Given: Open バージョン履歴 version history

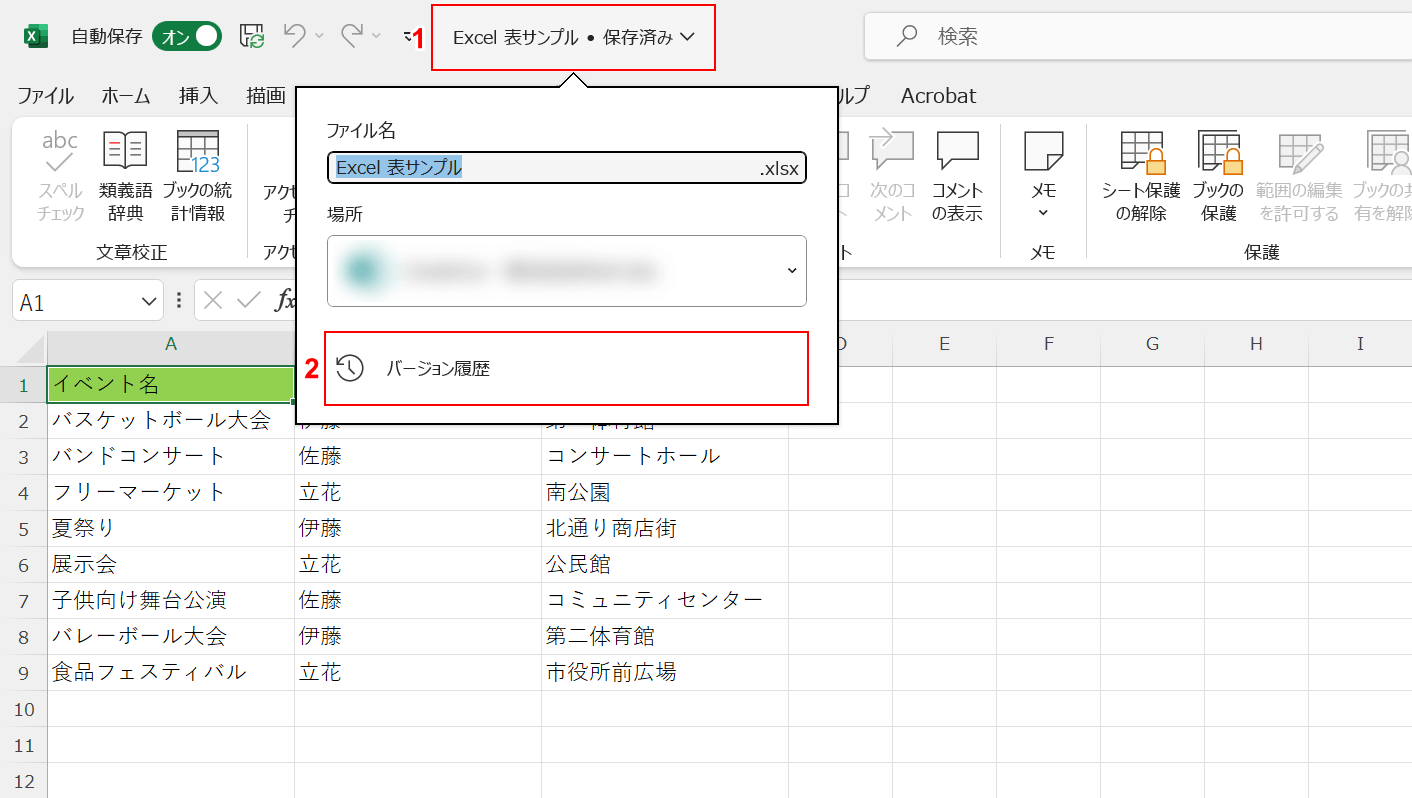Looking at the screenshot, I should (566, 368).
